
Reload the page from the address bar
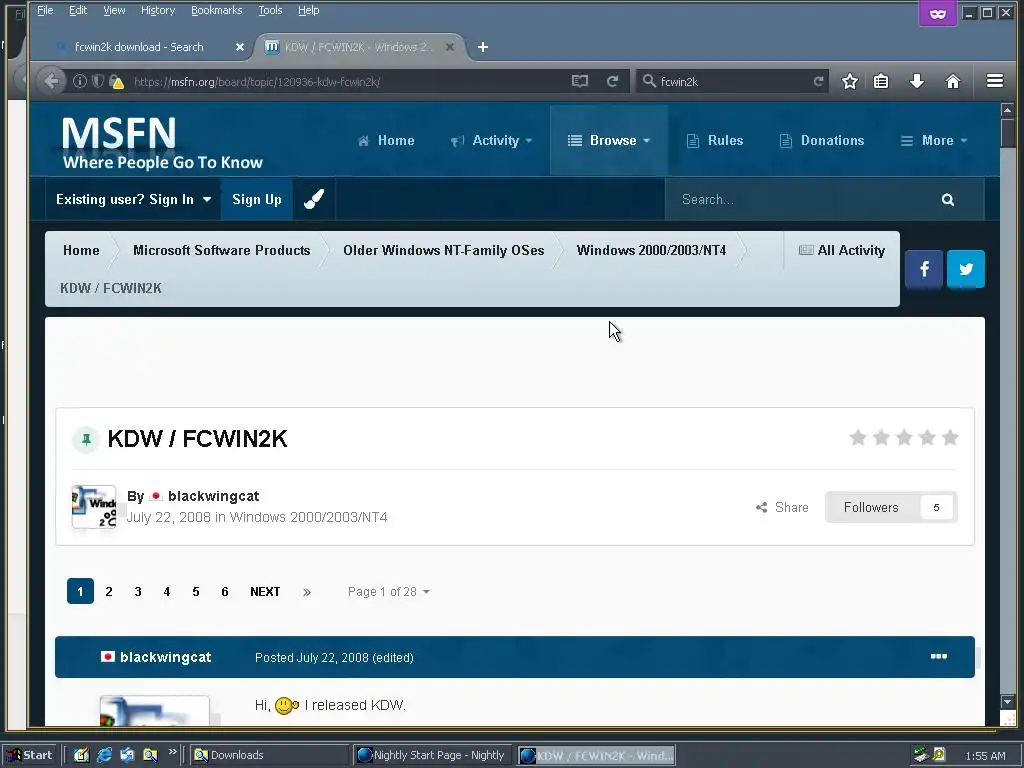tap(612, 81)
